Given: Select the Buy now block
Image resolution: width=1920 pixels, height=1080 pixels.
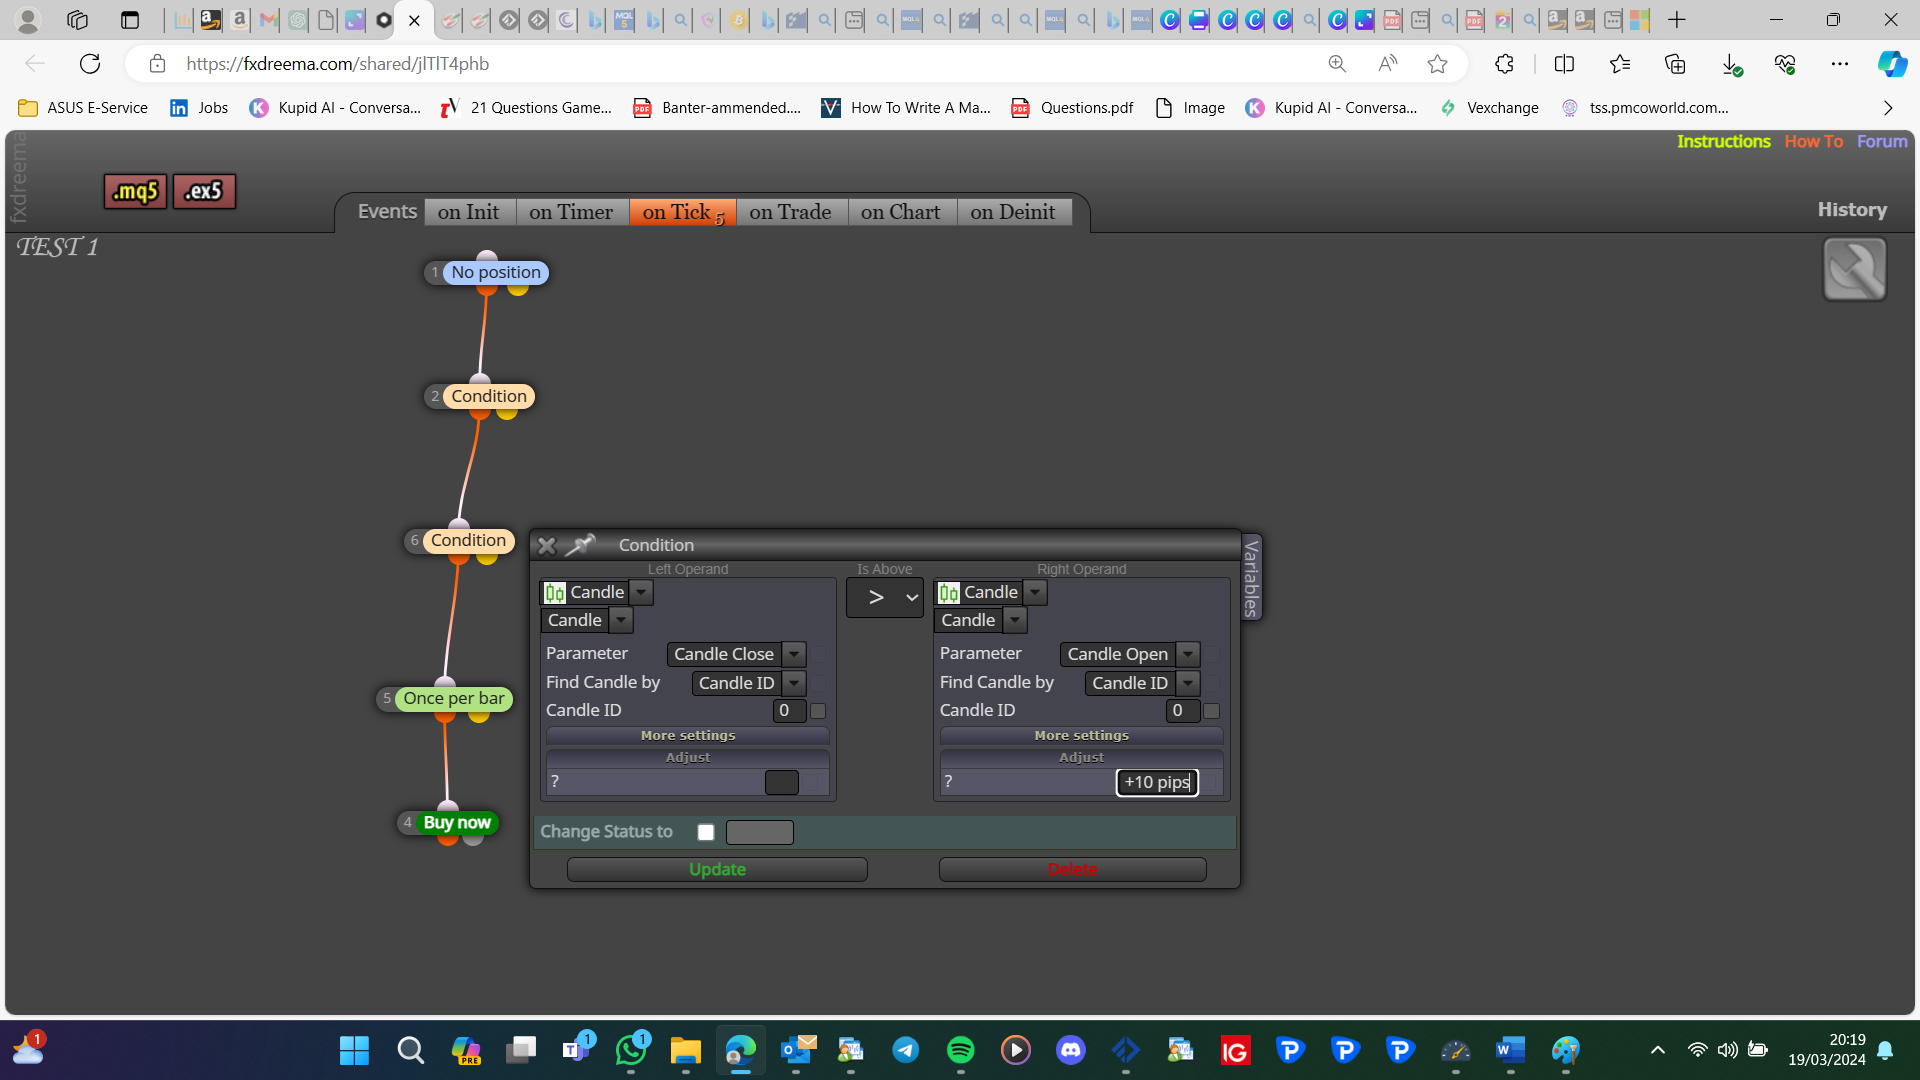Looking at the screenshot, I should [x=457, y=823].
